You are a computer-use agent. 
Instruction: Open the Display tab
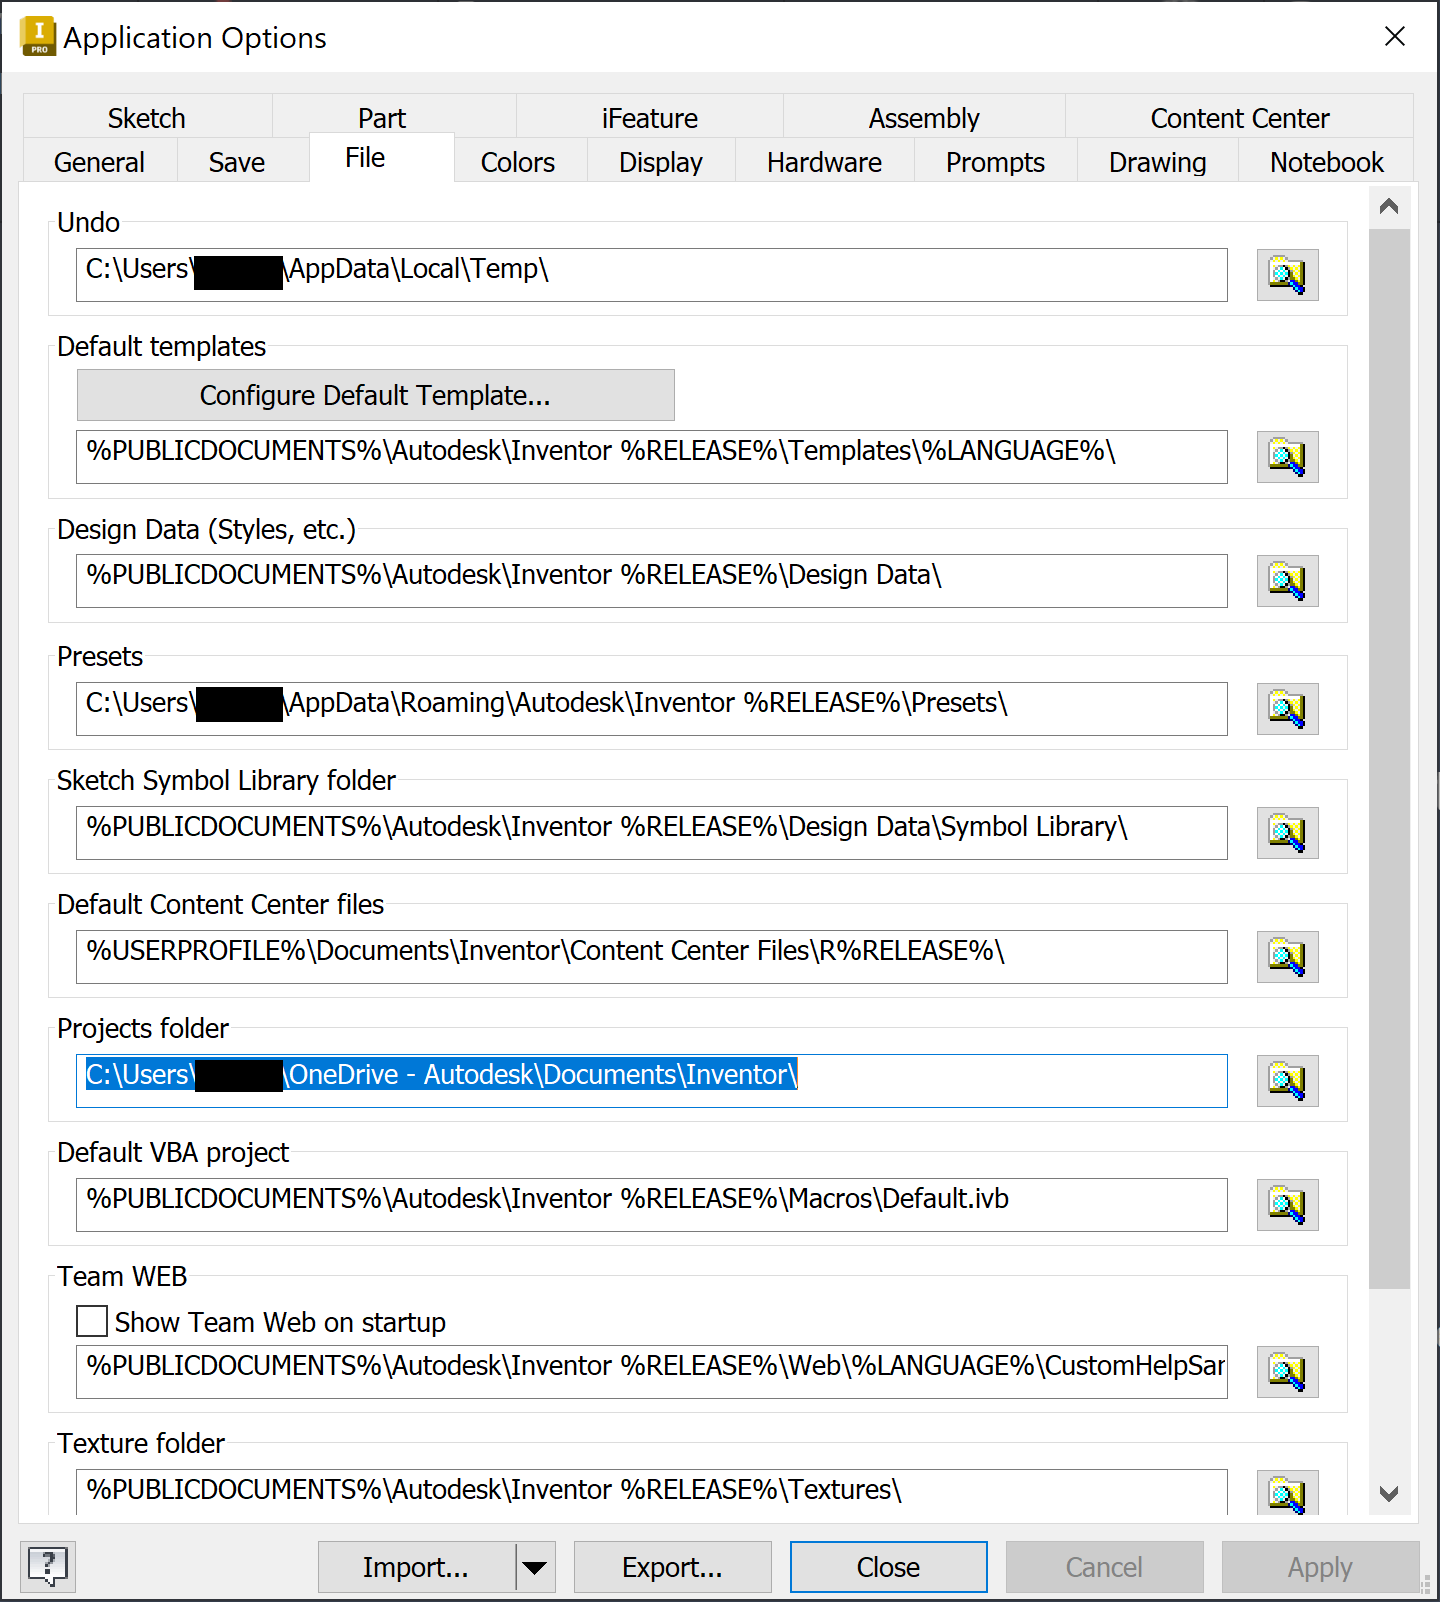coord(661,162)
